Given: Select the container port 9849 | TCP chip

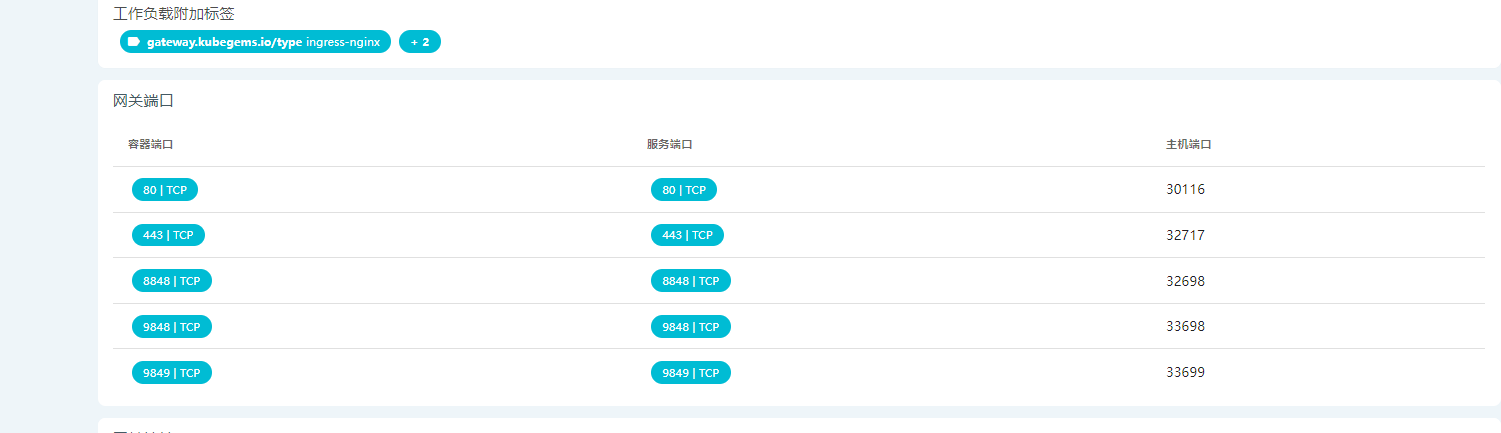Looking at the screenshot, I should coord(172,373).
